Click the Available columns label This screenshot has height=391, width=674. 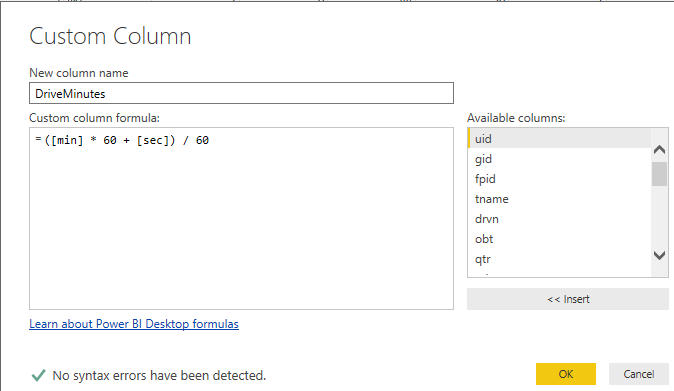(516, 118)
